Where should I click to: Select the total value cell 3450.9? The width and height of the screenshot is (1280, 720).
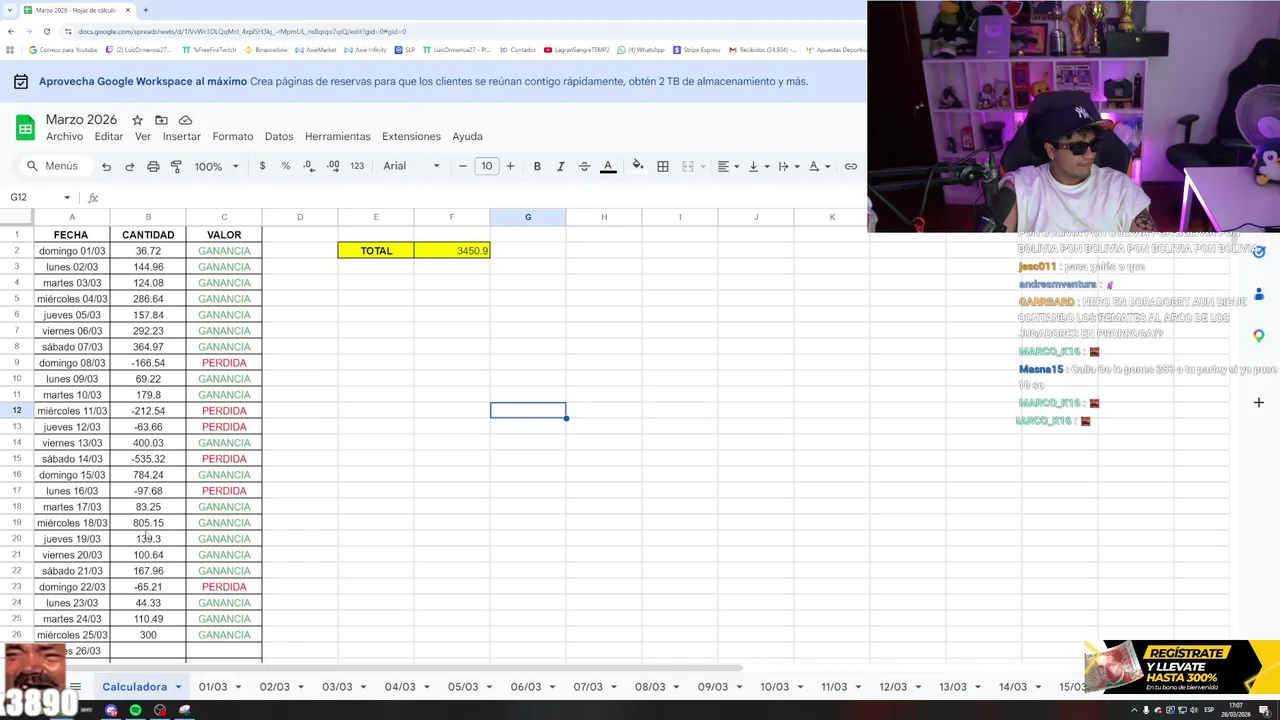(x=452, y=251)
